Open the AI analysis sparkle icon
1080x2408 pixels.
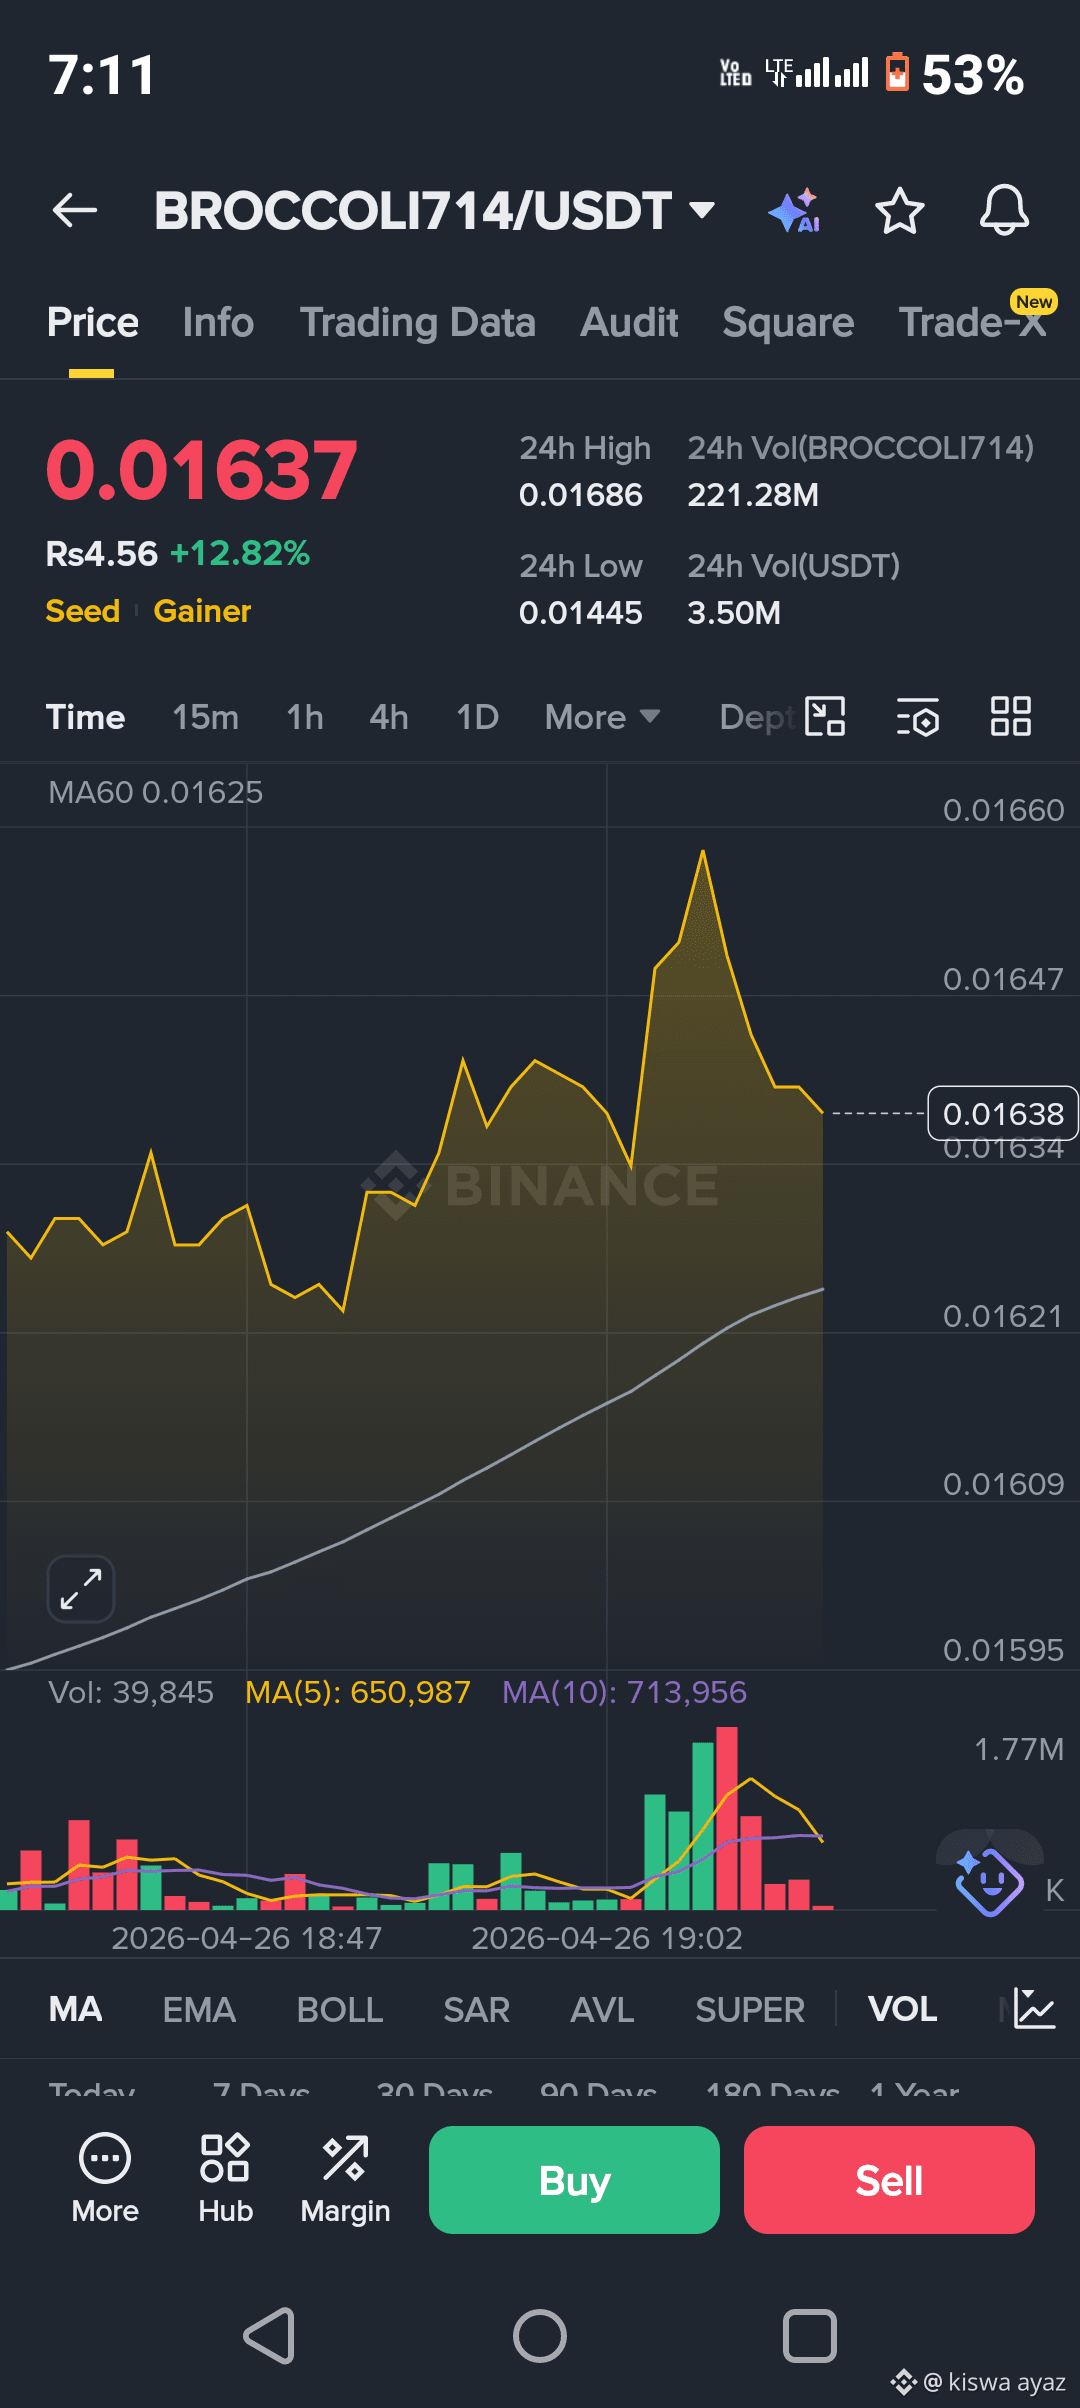[795, 211]
